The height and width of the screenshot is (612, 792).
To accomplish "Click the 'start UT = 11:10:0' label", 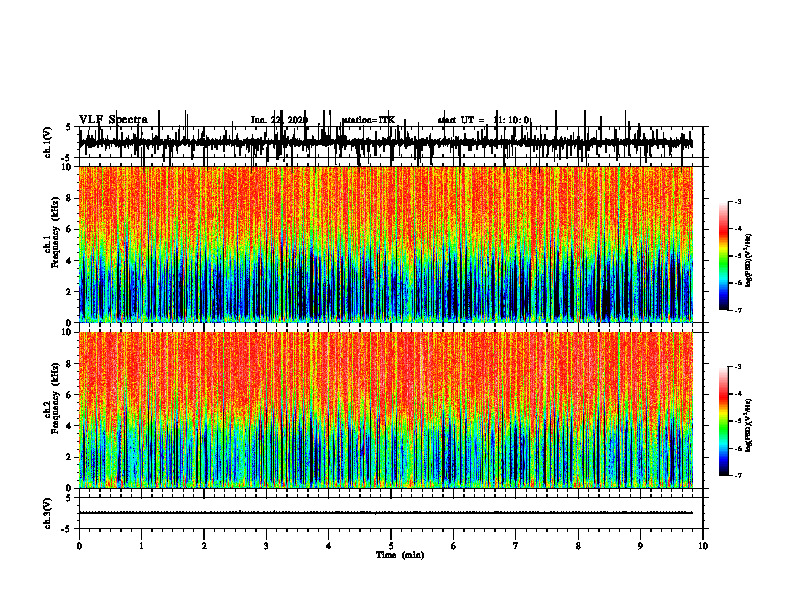I will 483,120.
